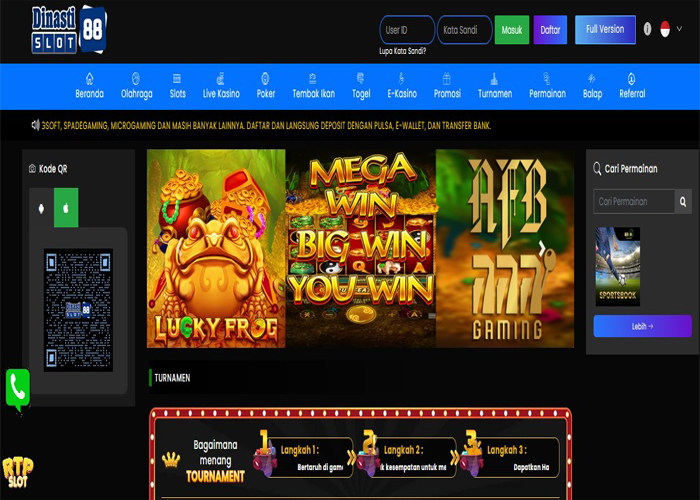Open Olahraga sports icon
The height and width of the screenshot is (500, 700).
pos(136,79)
